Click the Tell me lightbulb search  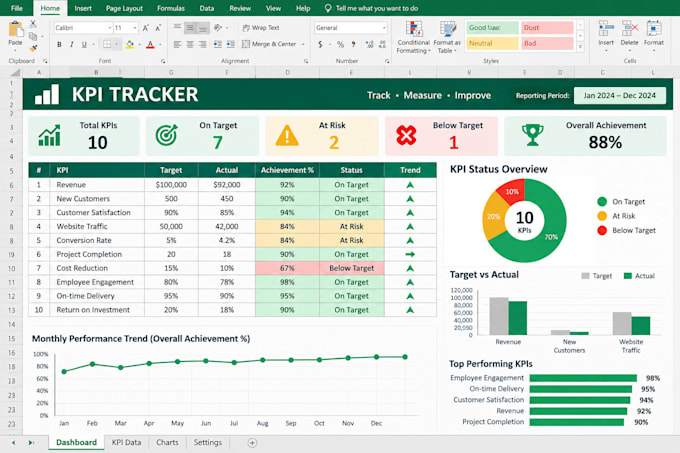pyautogui.click(x=328, y=8)
